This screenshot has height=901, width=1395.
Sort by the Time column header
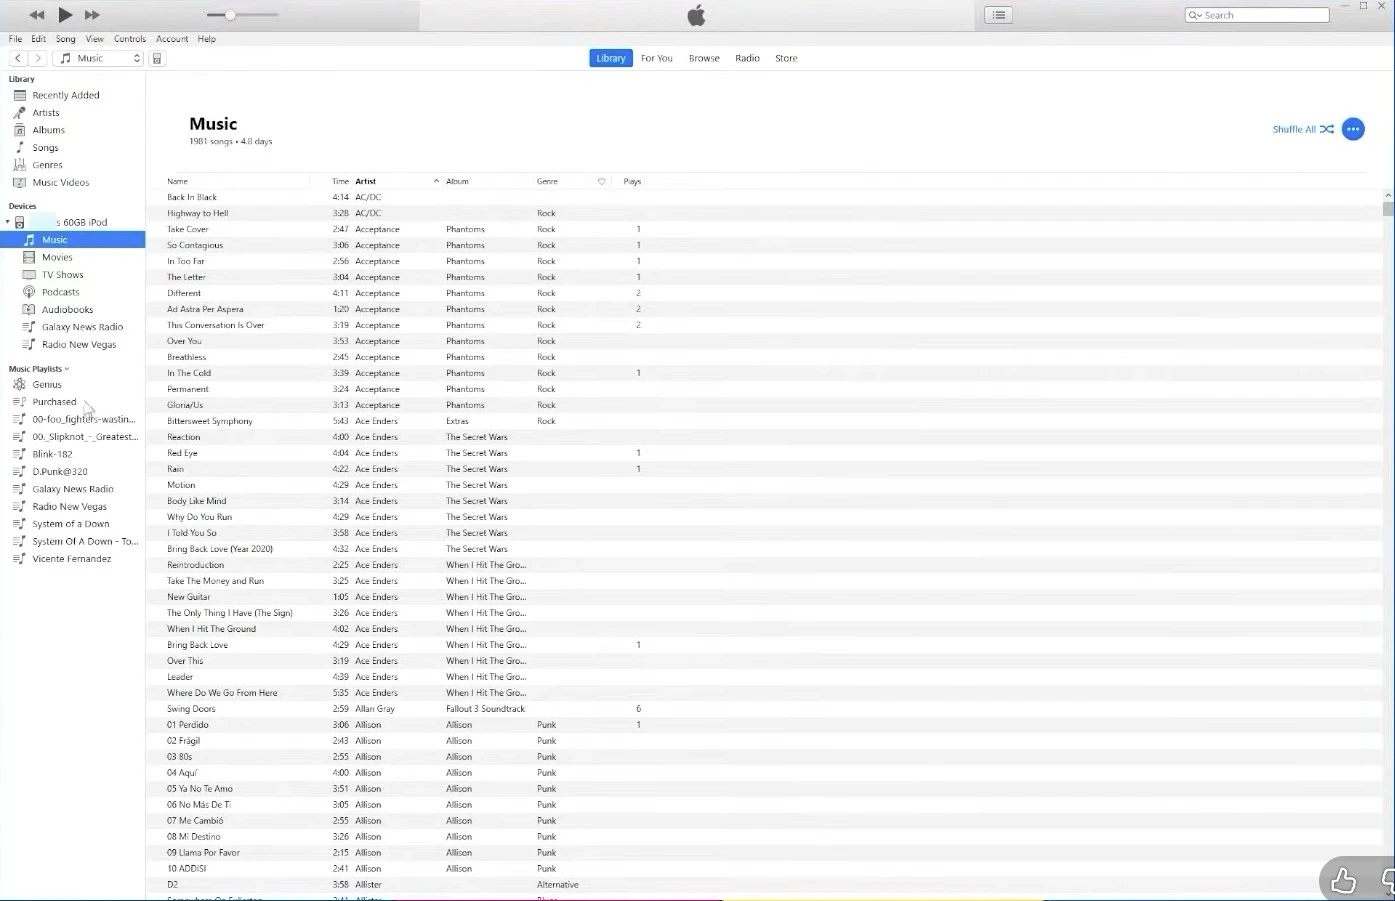coord(340,182)
